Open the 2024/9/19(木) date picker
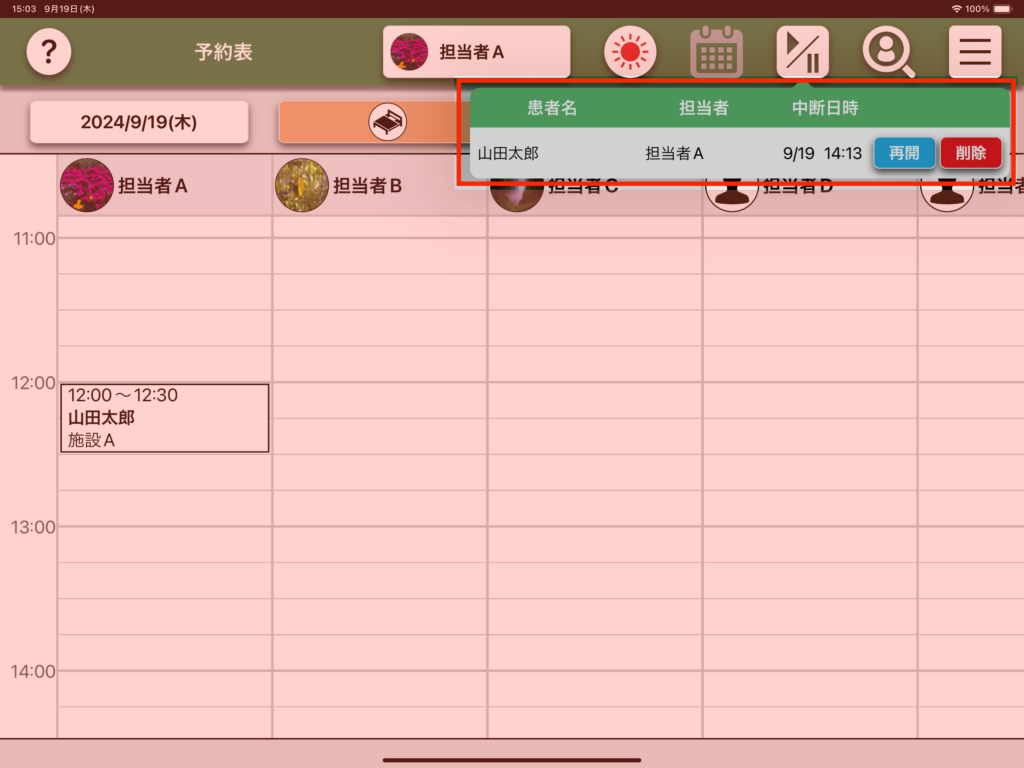The image size is (1024, 768). (x=139, y=123)
